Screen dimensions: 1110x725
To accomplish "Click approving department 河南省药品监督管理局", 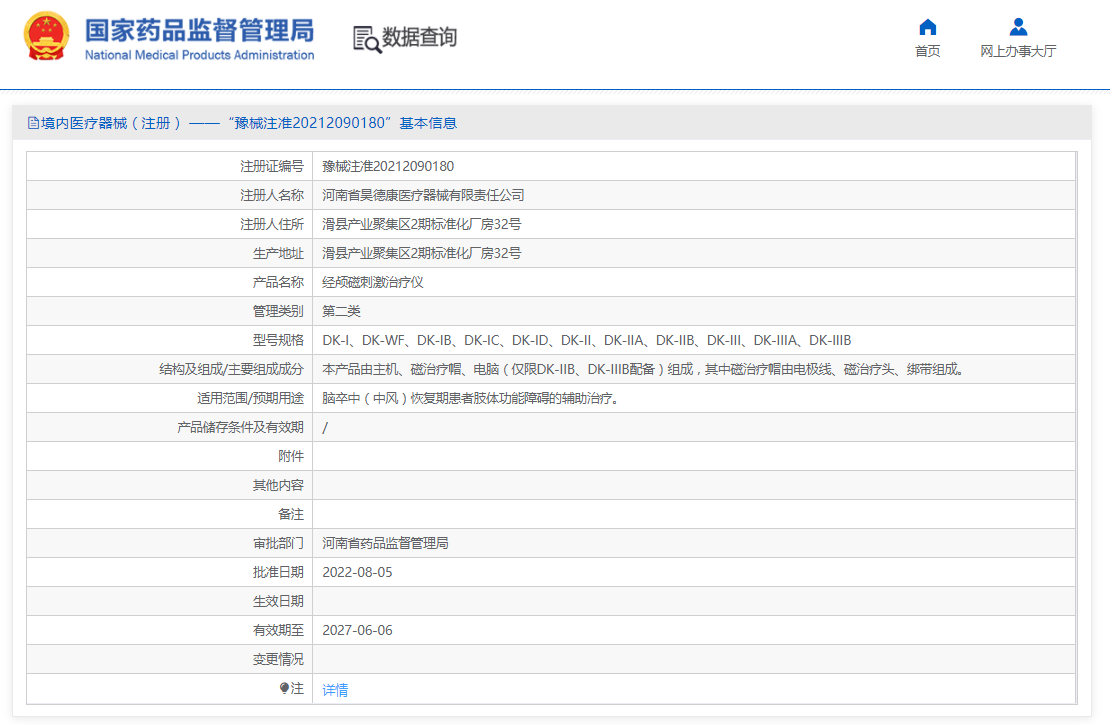I will pyautogui.click(x=385, y=543).
